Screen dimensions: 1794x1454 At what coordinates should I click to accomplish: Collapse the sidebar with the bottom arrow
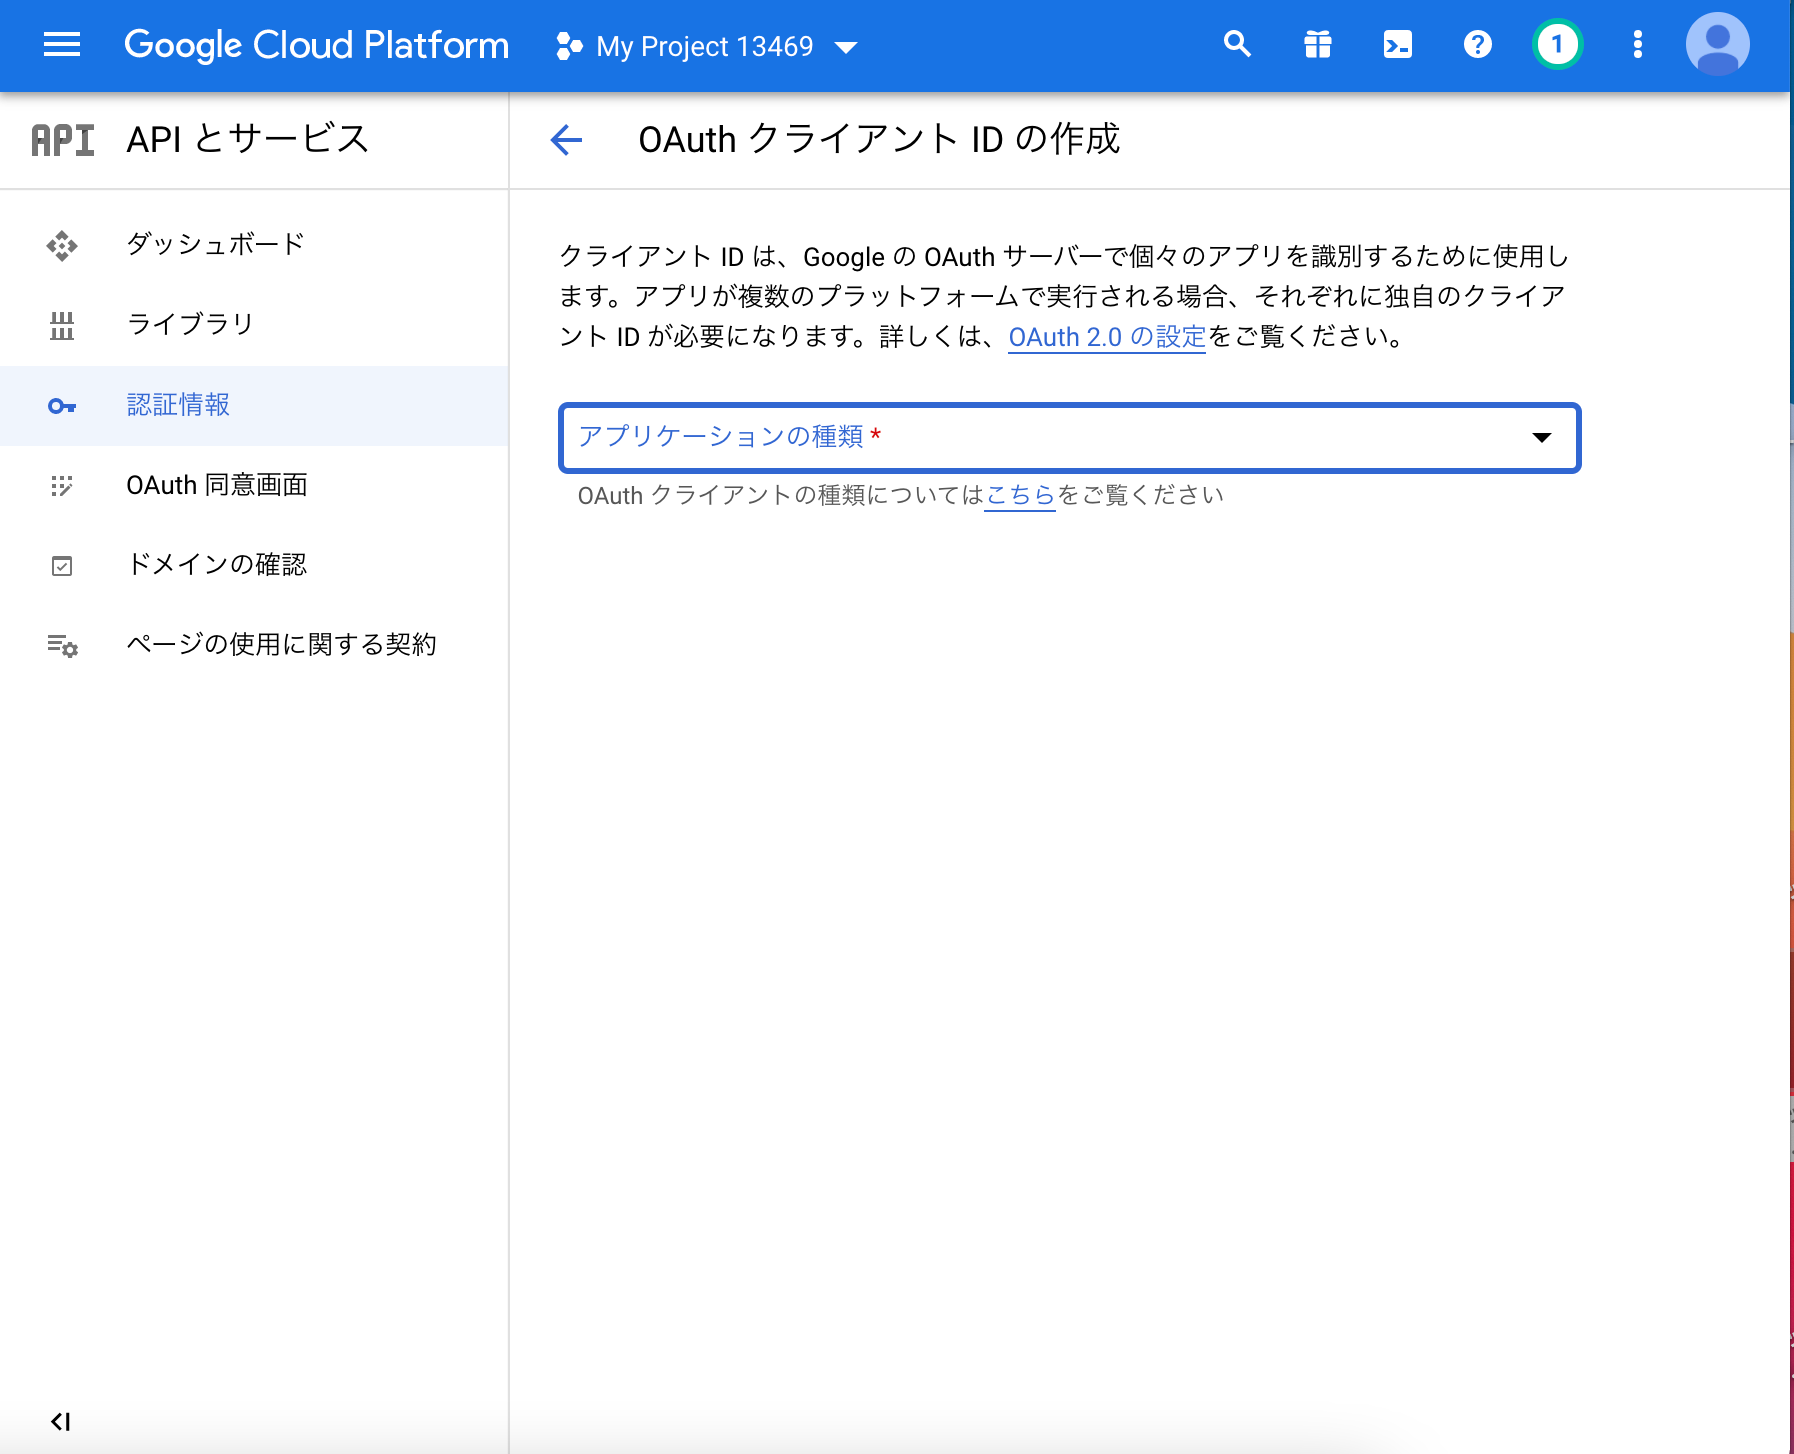coord(62,1420)
